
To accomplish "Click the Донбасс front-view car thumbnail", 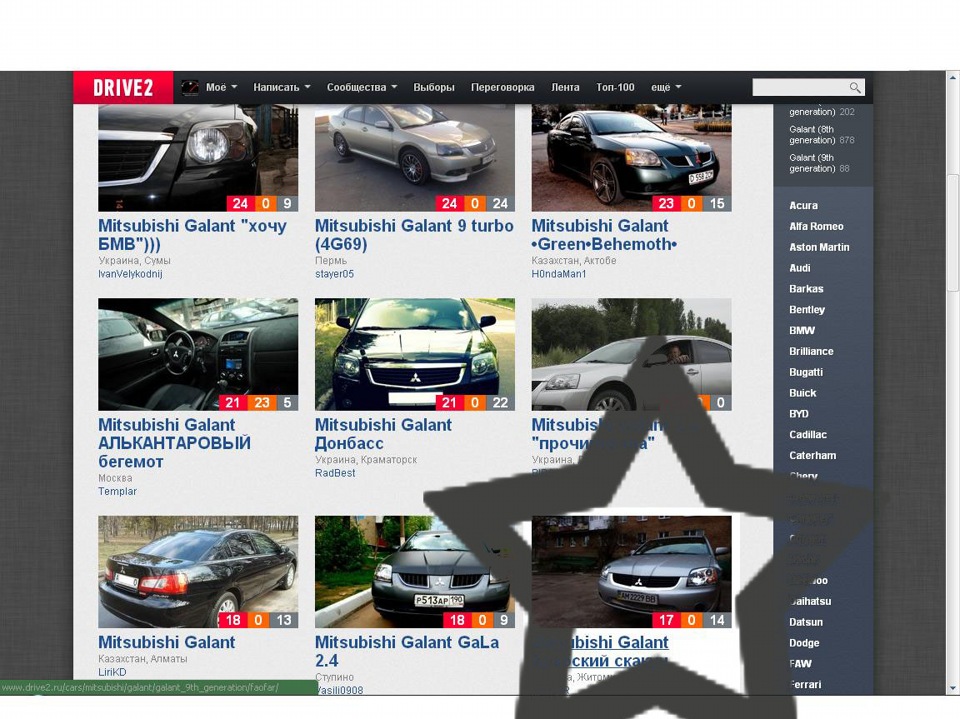I will (x=414, y=354).
